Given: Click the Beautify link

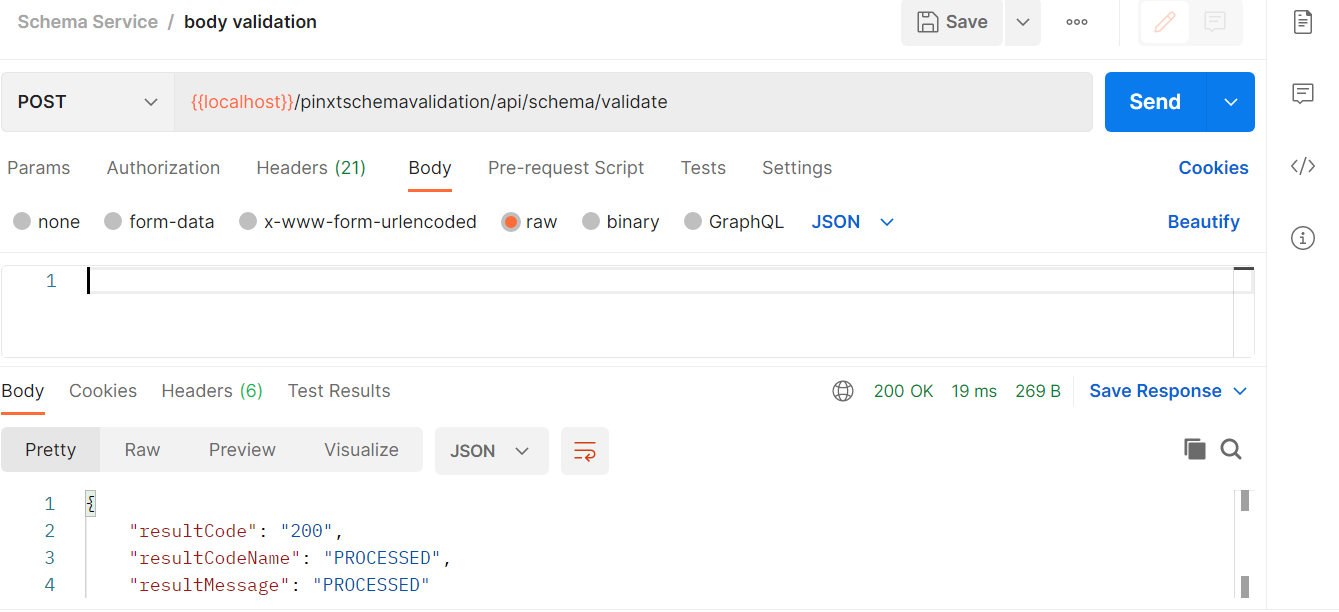Looking at the screenshot, I should coord(1204,221).
